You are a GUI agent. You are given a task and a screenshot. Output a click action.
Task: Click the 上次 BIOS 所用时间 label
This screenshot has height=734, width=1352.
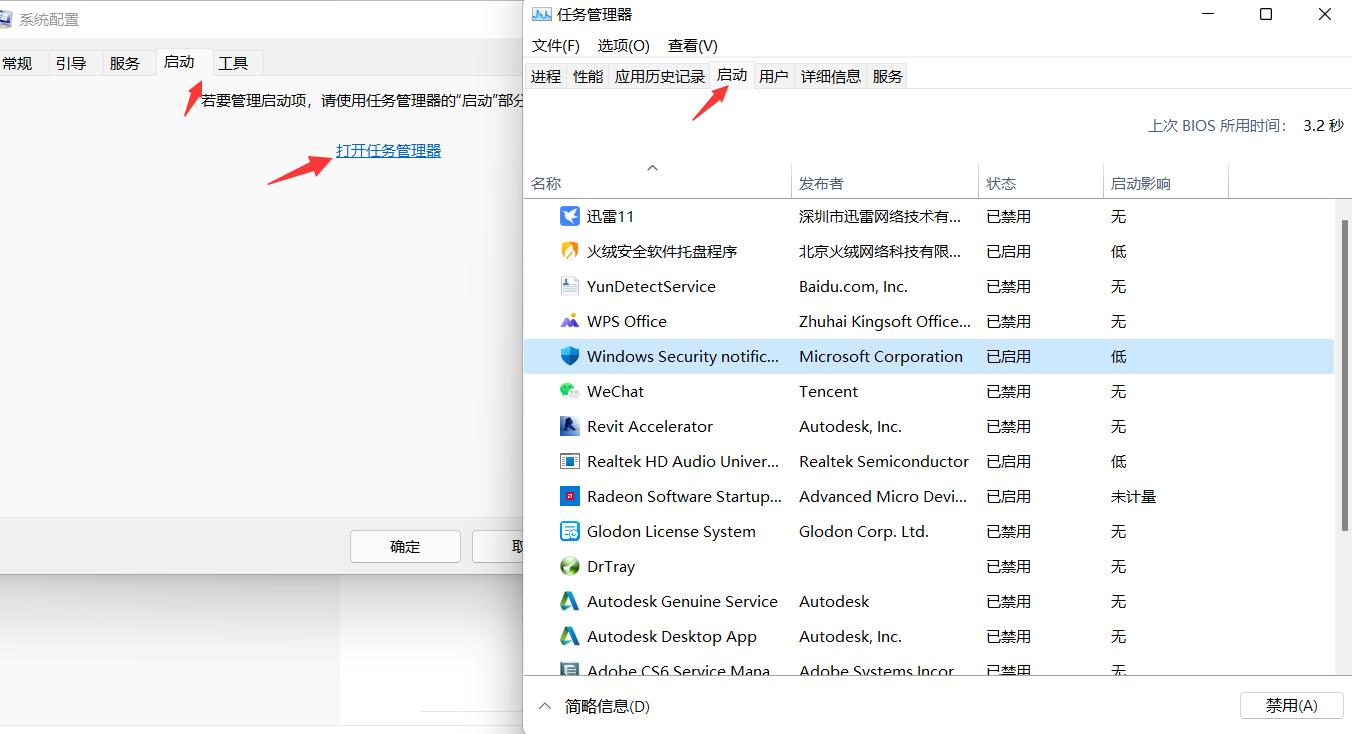[x=1217, y=126]
